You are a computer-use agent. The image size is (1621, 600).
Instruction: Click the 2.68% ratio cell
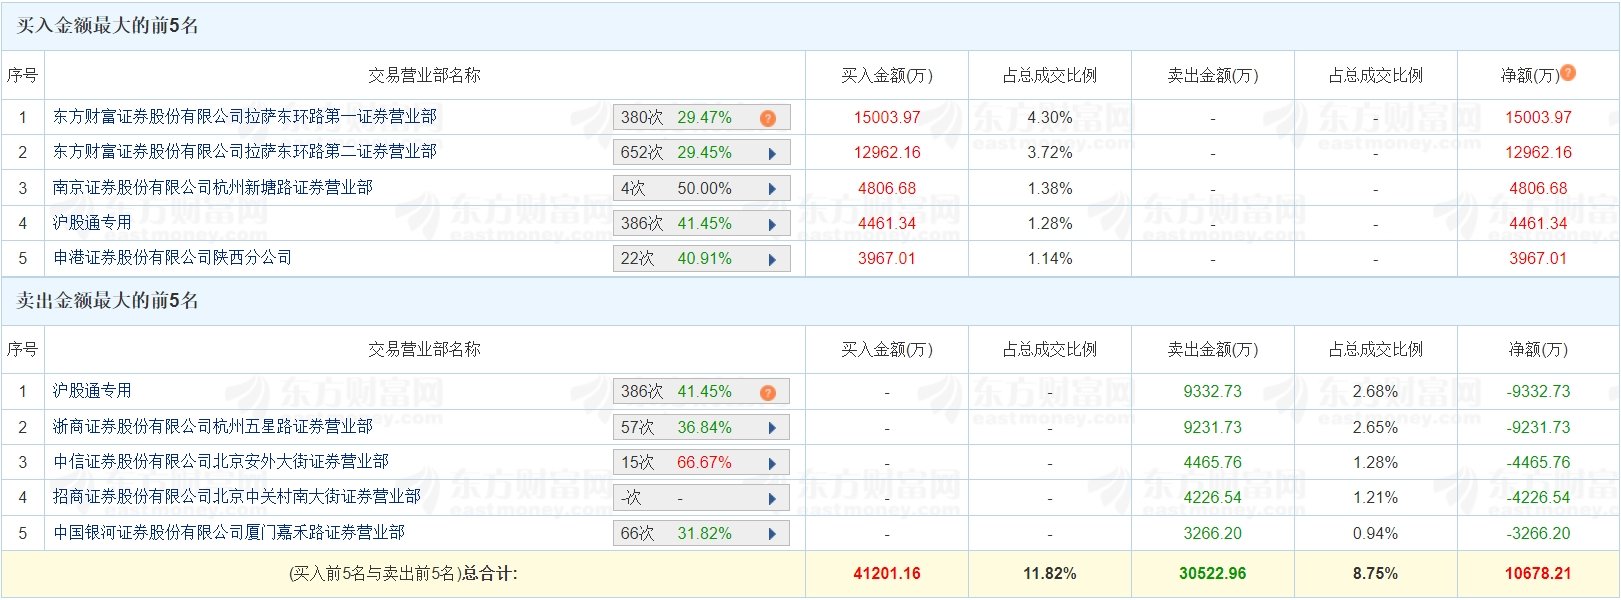tap(1376, 391)
